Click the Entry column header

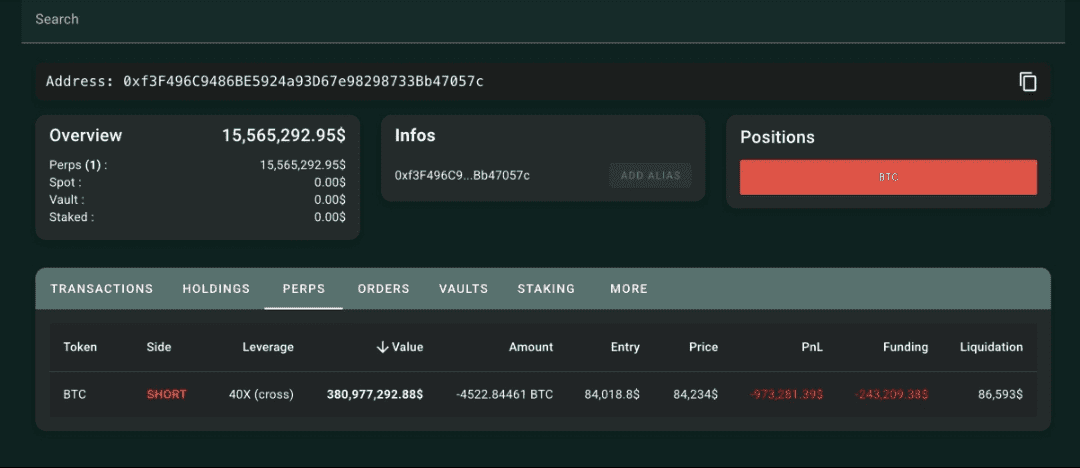tap(625, 347)
